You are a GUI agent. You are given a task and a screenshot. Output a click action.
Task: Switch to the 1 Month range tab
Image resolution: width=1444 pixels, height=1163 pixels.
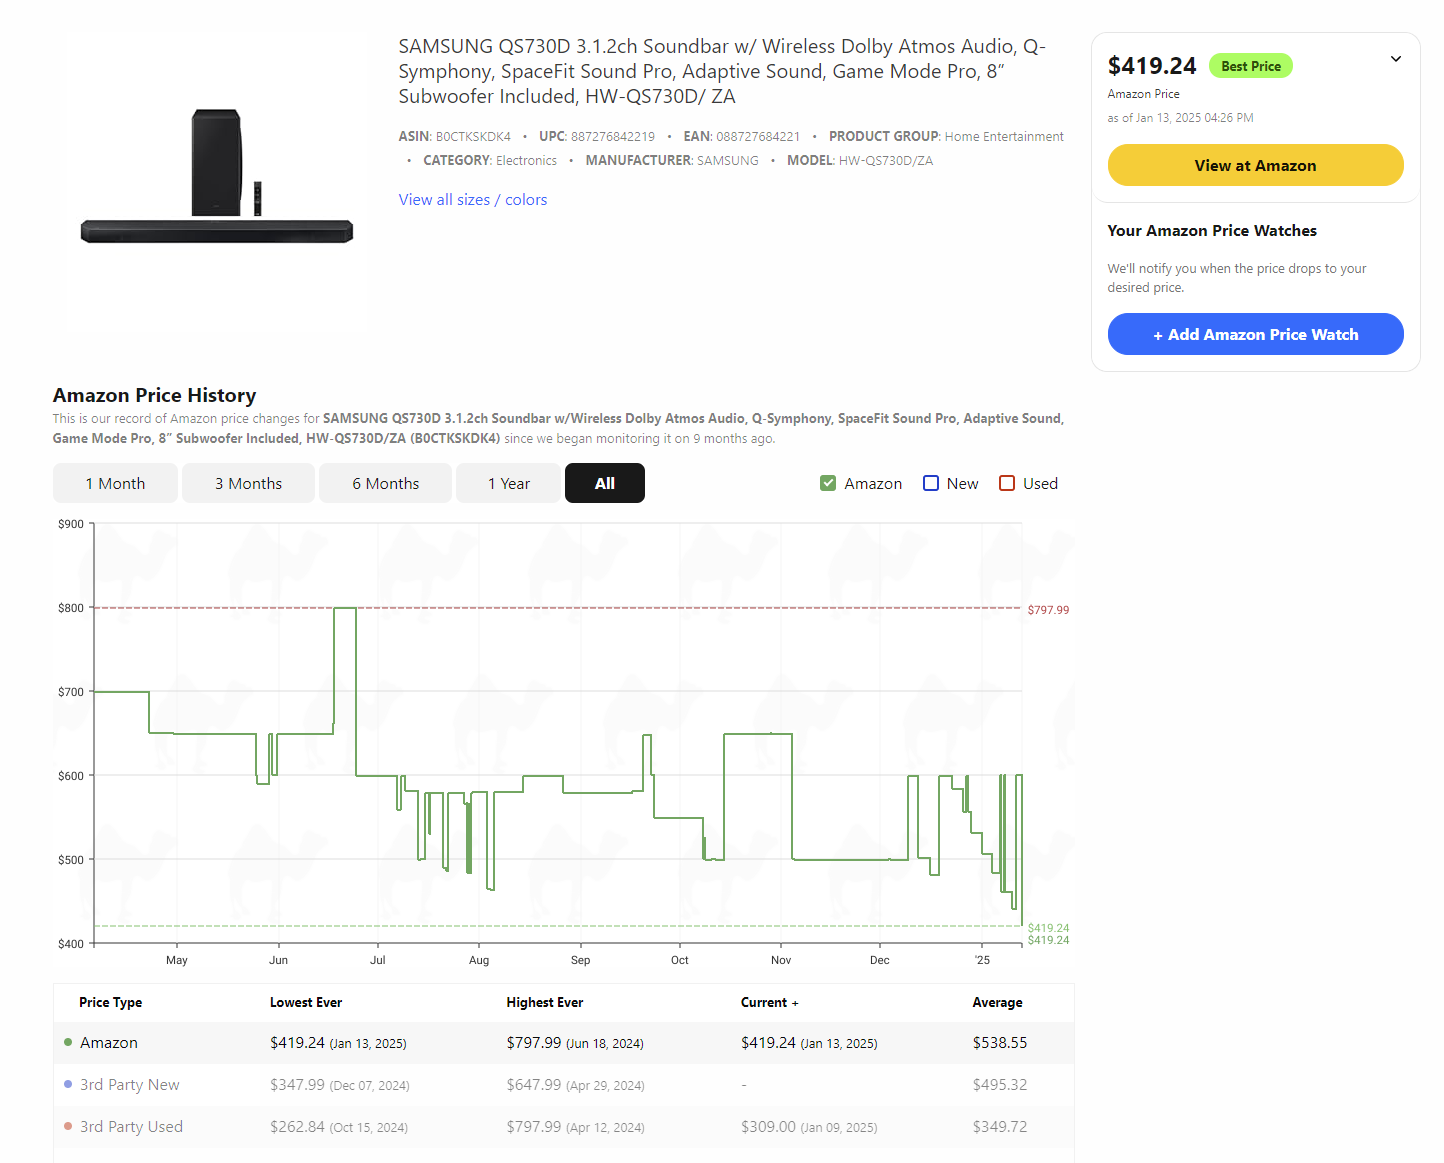(115, 483)
